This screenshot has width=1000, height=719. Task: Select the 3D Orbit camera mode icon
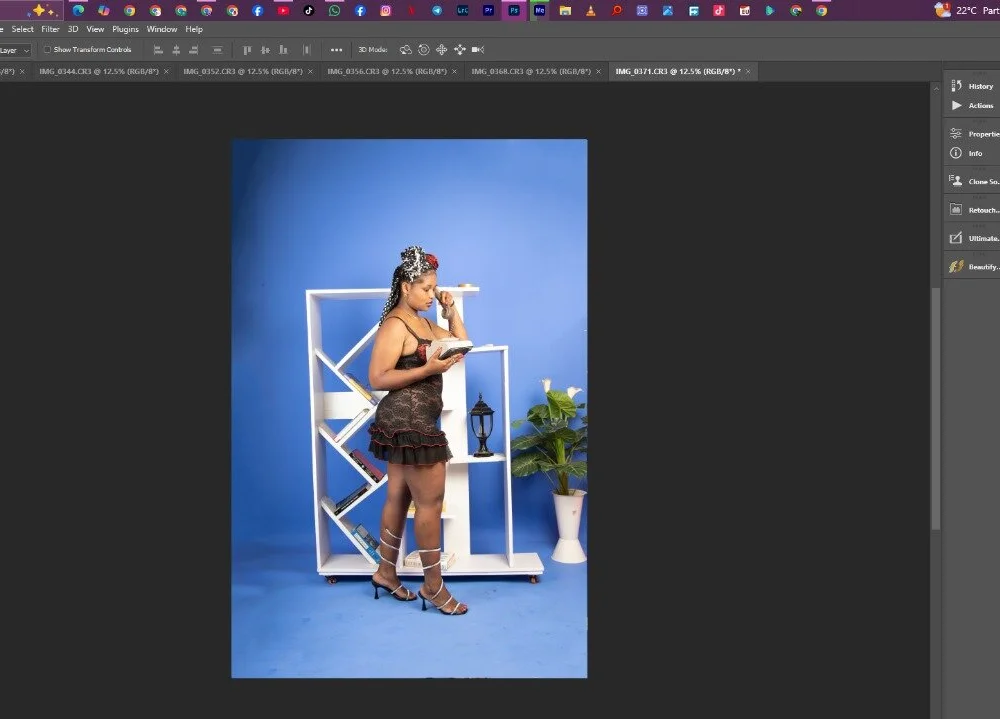(406, 50)
